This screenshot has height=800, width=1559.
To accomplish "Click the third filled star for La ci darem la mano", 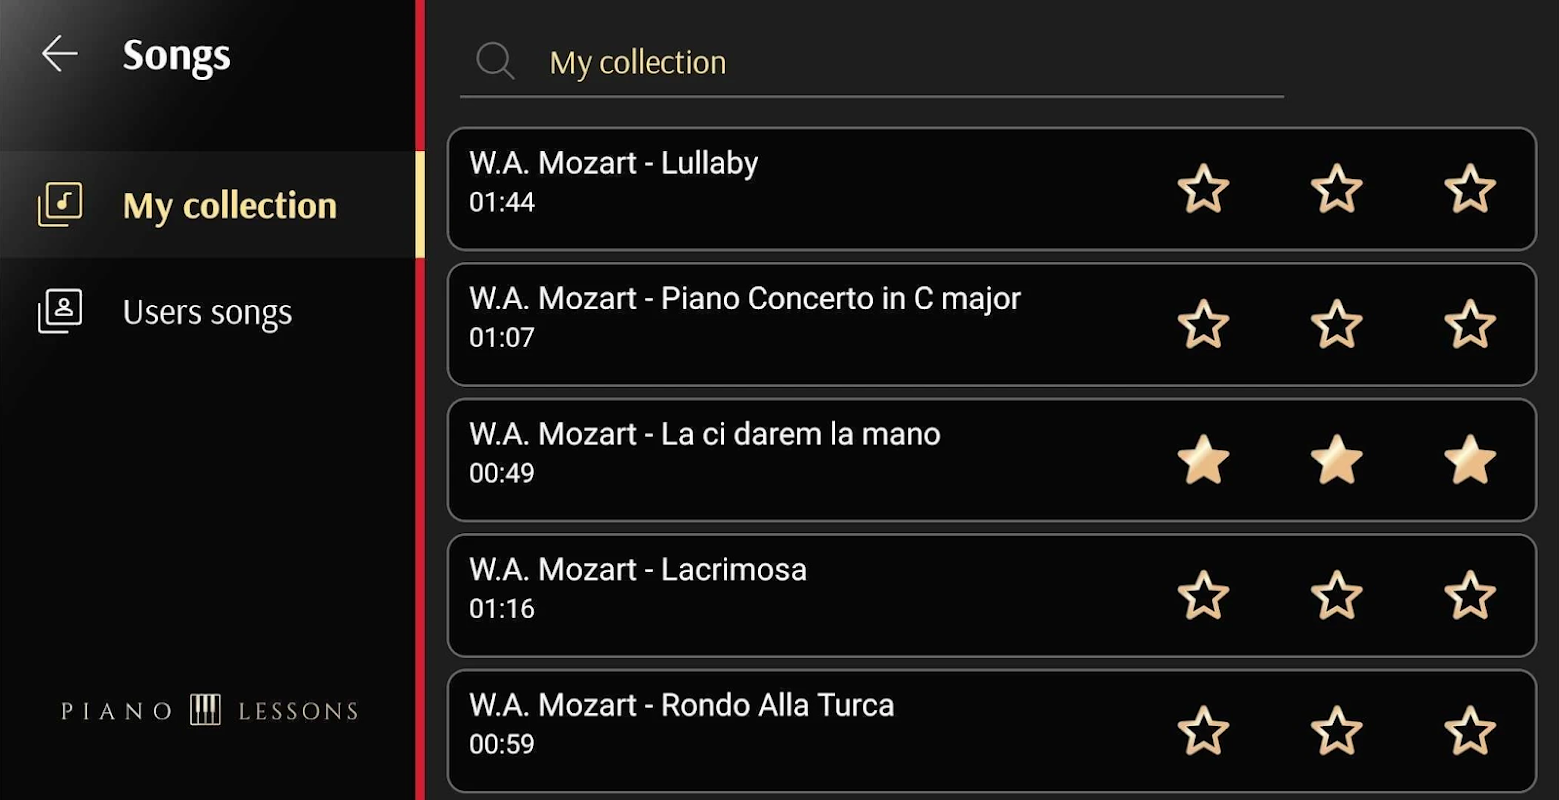I will coord(1470,460).
